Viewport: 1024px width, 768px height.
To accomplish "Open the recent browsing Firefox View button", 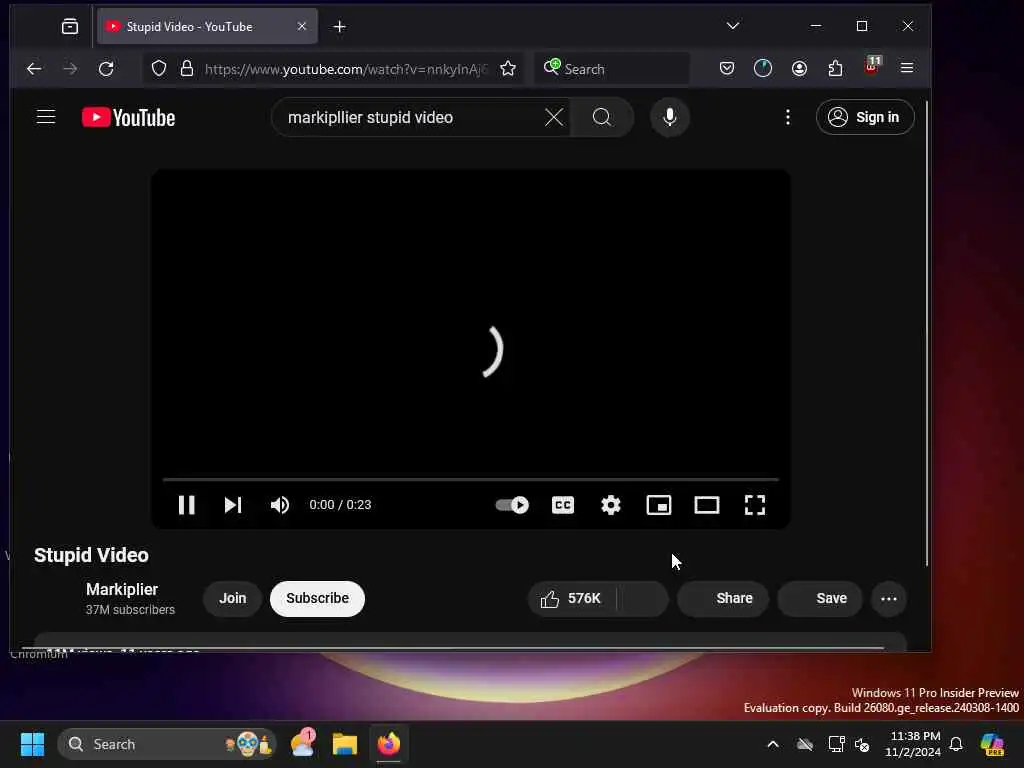I will [70, 27].
